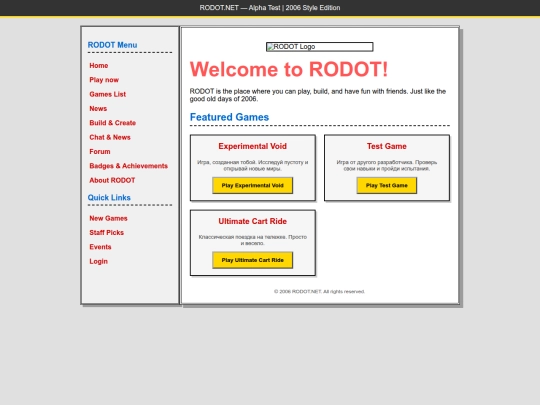Click Play Test Game button
The height and width of the screenshot is (405, 540).
[386, 186]
